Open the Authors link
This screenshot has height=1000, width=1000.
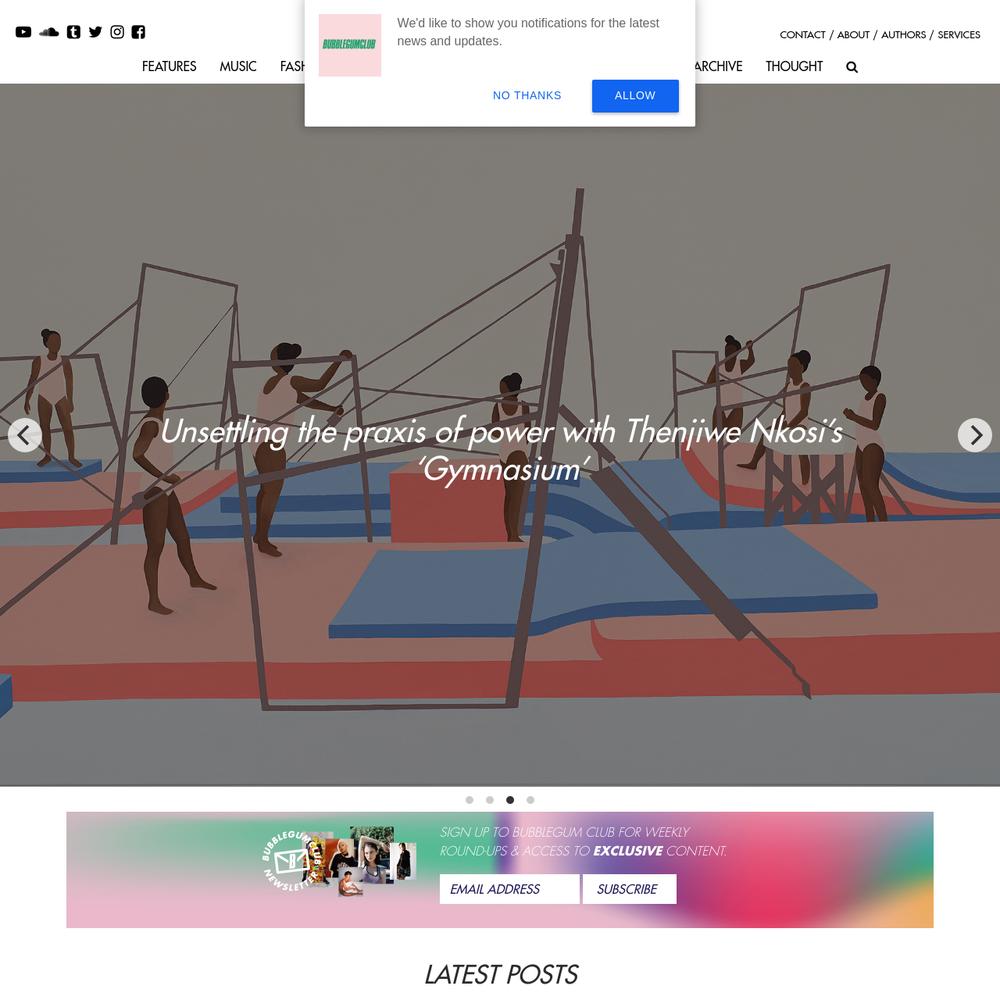(x=903, y=34)
